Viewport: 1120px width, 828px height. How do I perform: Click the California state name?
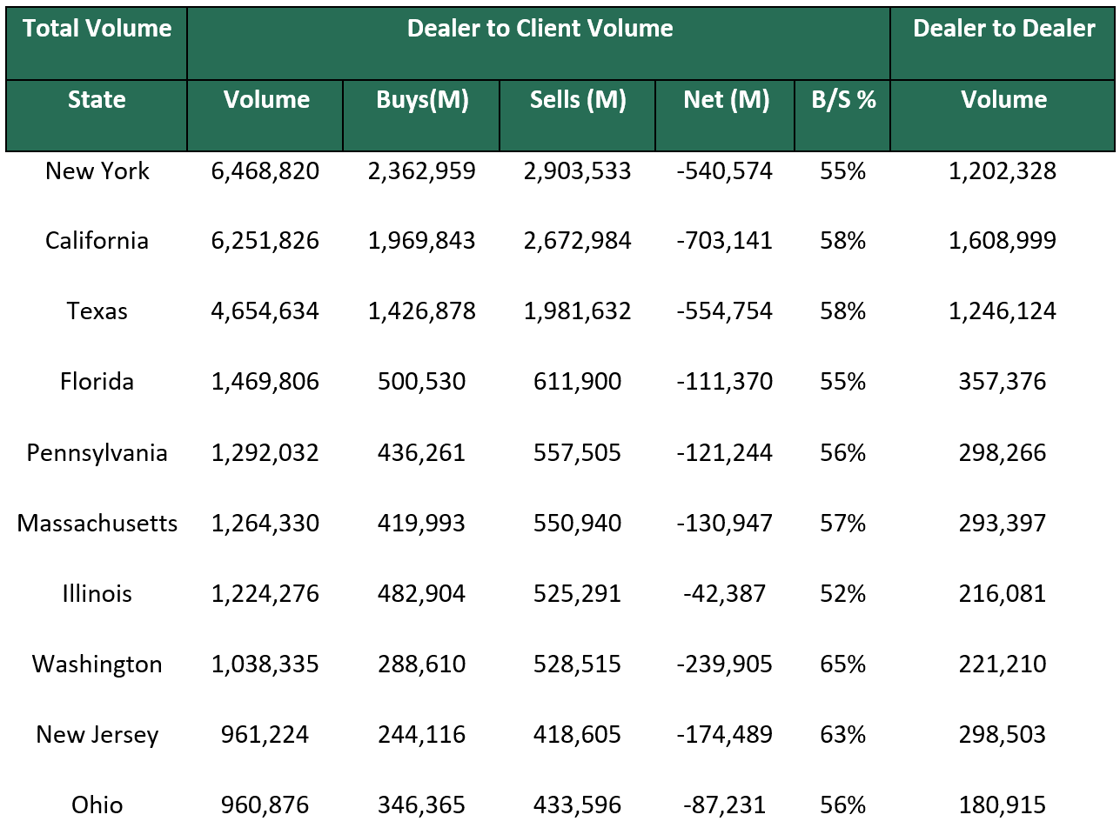[x=96, y=241]
